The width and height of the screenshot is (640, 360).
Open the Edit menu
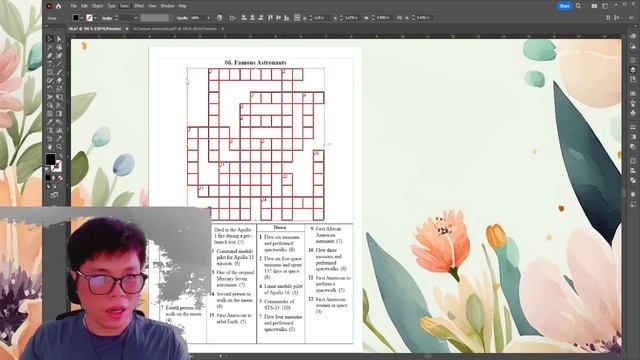(84, 6)
